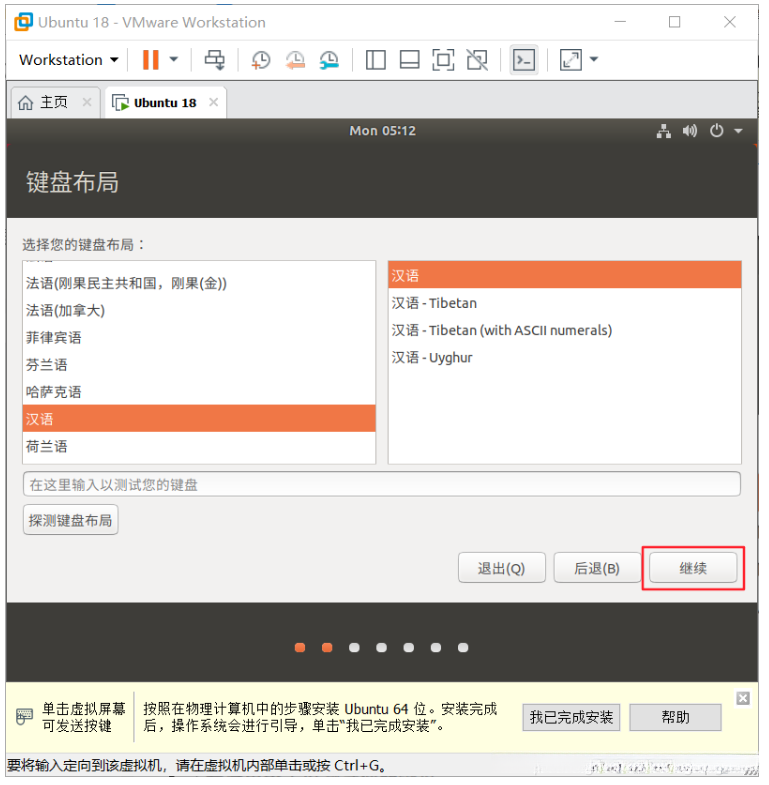Select 哈萨克语 in the layout list
The width and height of the screenshot is (769, 785).
199,391
